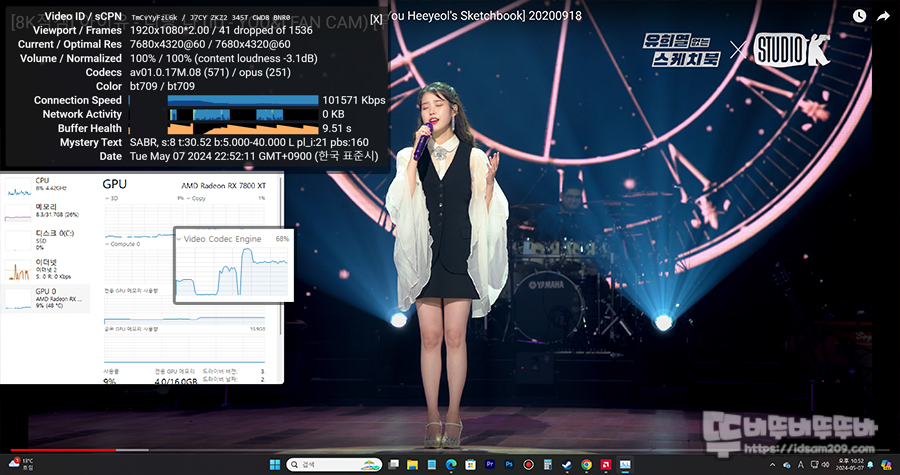
Task: Select 메모리 in Task Manager sidebar
Action: point(46,211)
